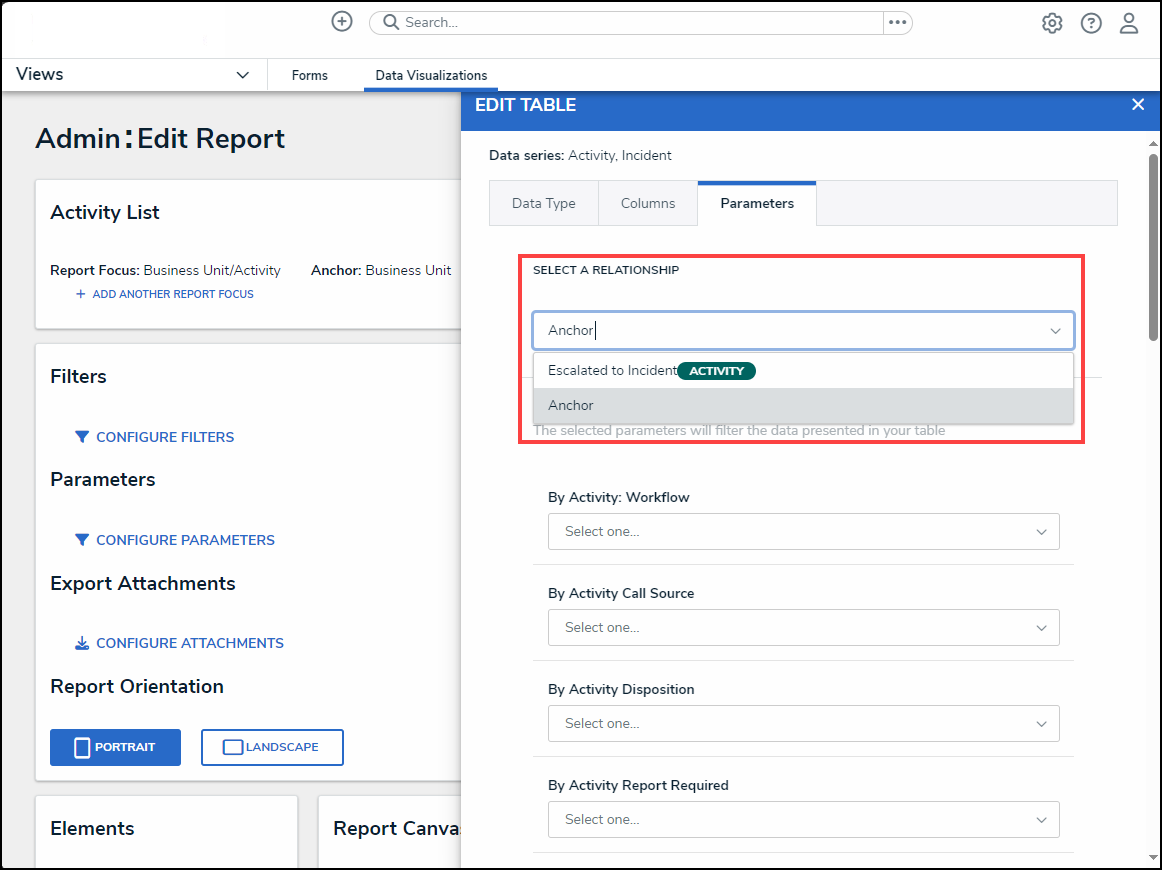Open the By Activity Disposition dropdown
The height and width of the screenshot is (870, 1162).
click(x=803, y=724)
